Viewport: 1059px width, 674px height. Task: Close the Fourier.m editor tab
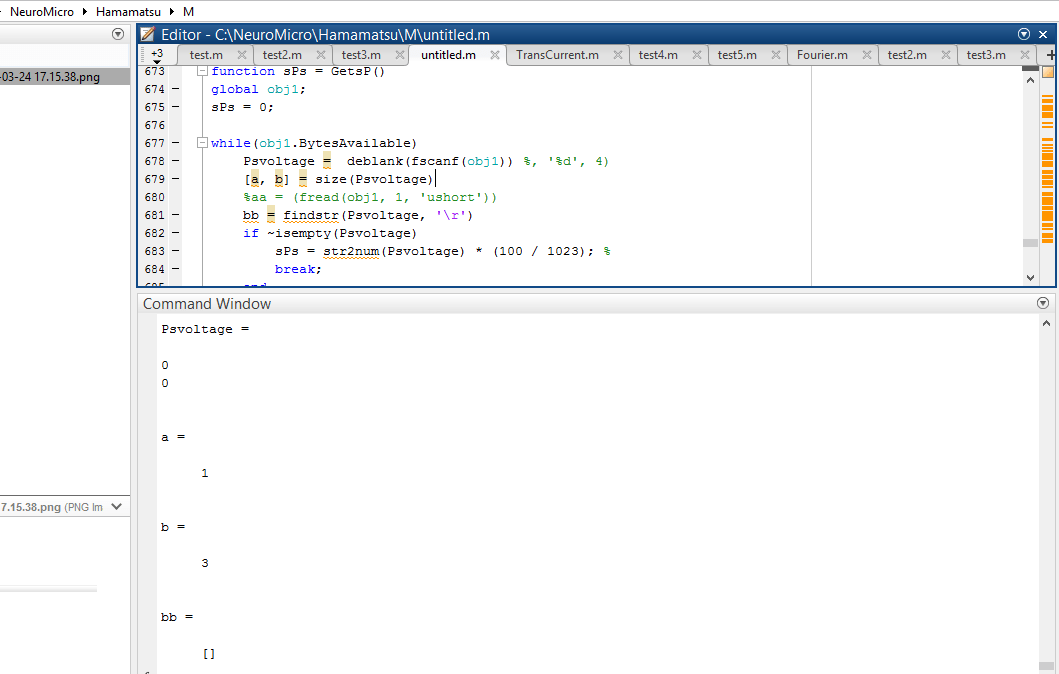(867, 55)
